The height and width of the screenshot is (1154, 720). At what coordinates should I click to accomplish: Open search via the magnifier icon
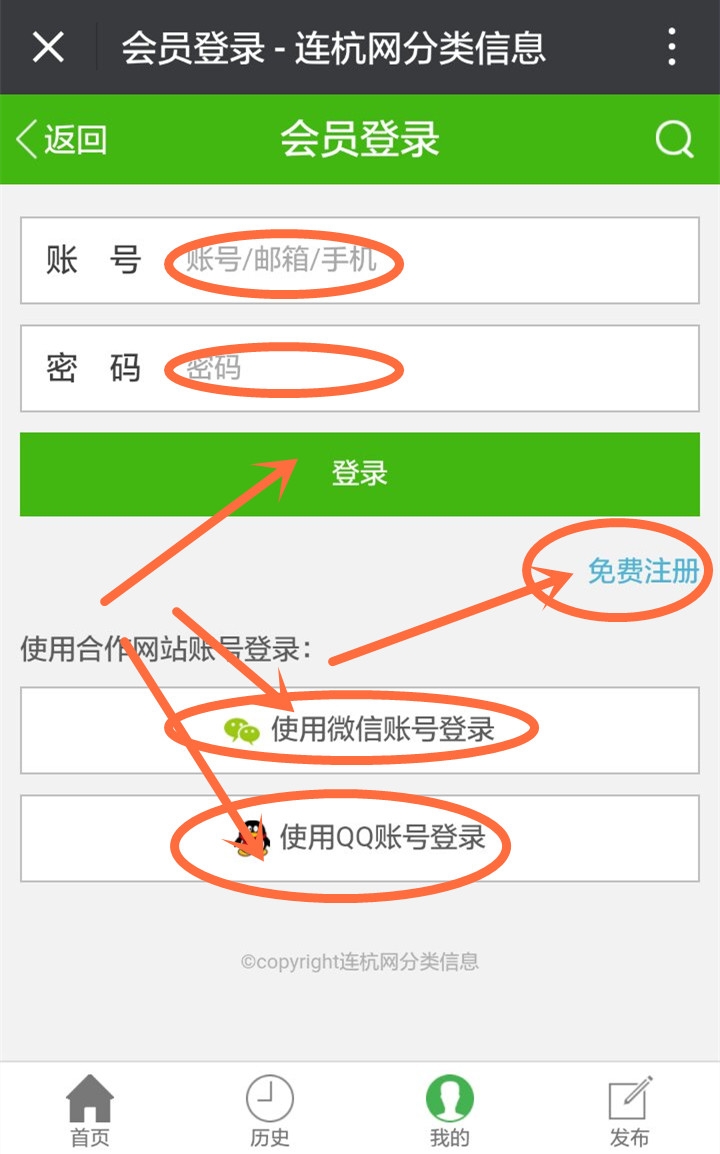tap(674, 138)
